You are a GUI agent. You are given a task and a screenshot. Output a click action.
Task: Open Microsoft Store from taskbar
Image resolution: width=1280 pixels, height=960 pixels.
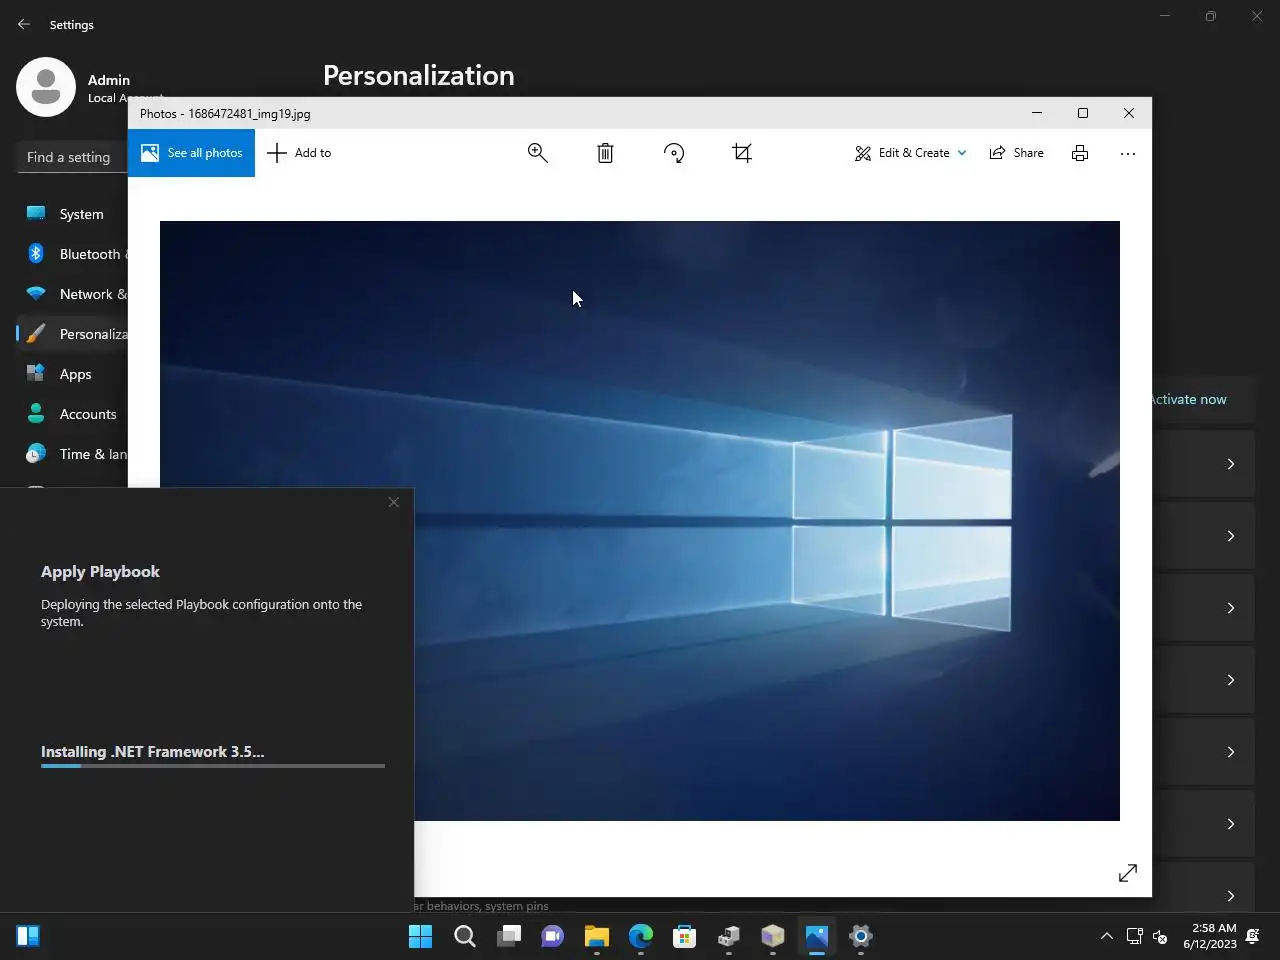pos(685,936)
